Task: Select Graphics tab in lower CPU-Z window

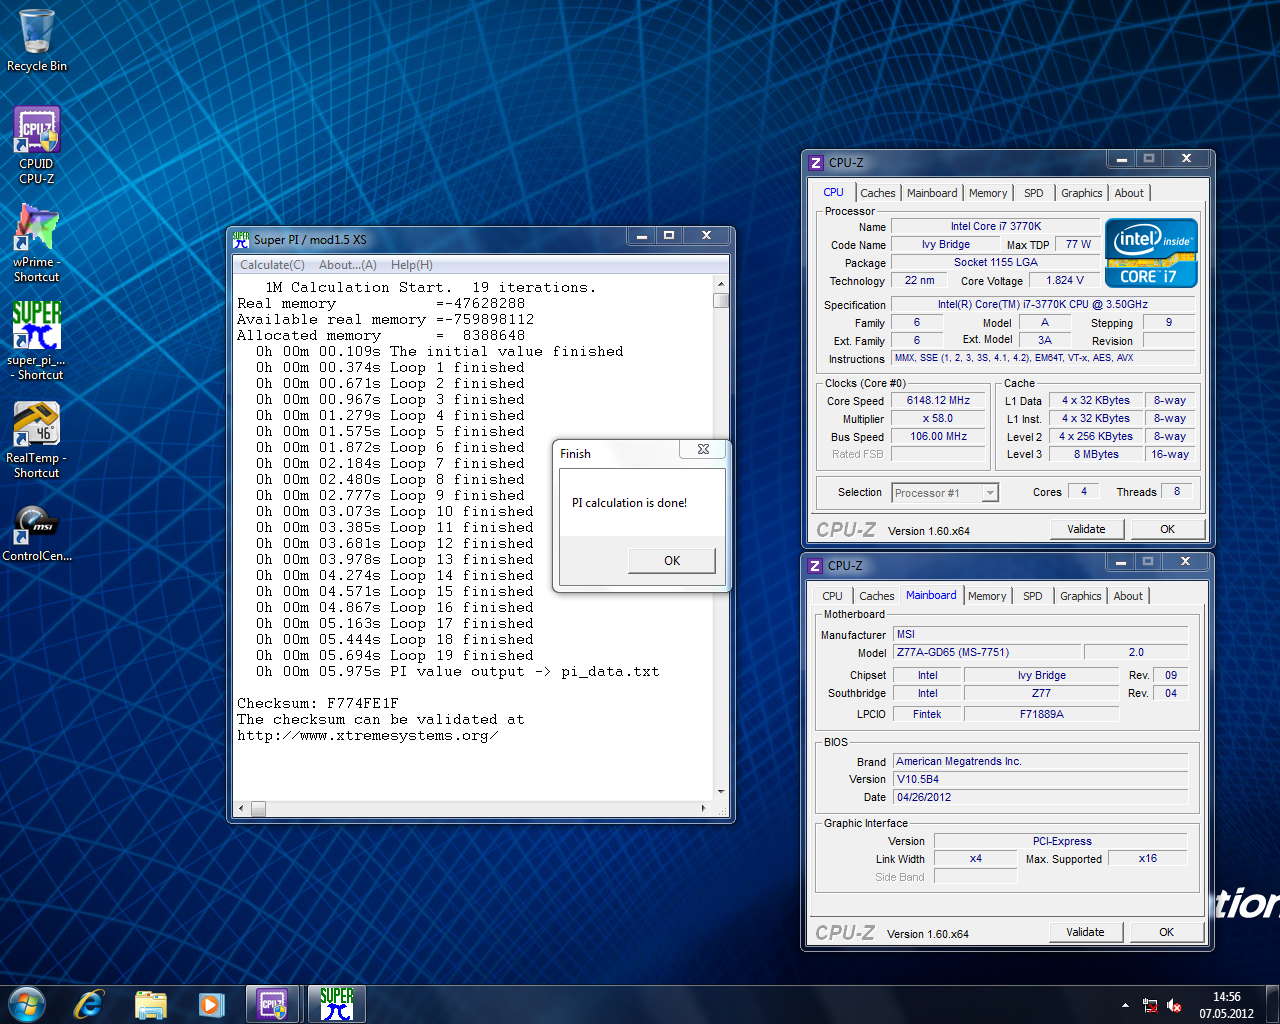Action: pyautogui.click(x=1081, y=596)
